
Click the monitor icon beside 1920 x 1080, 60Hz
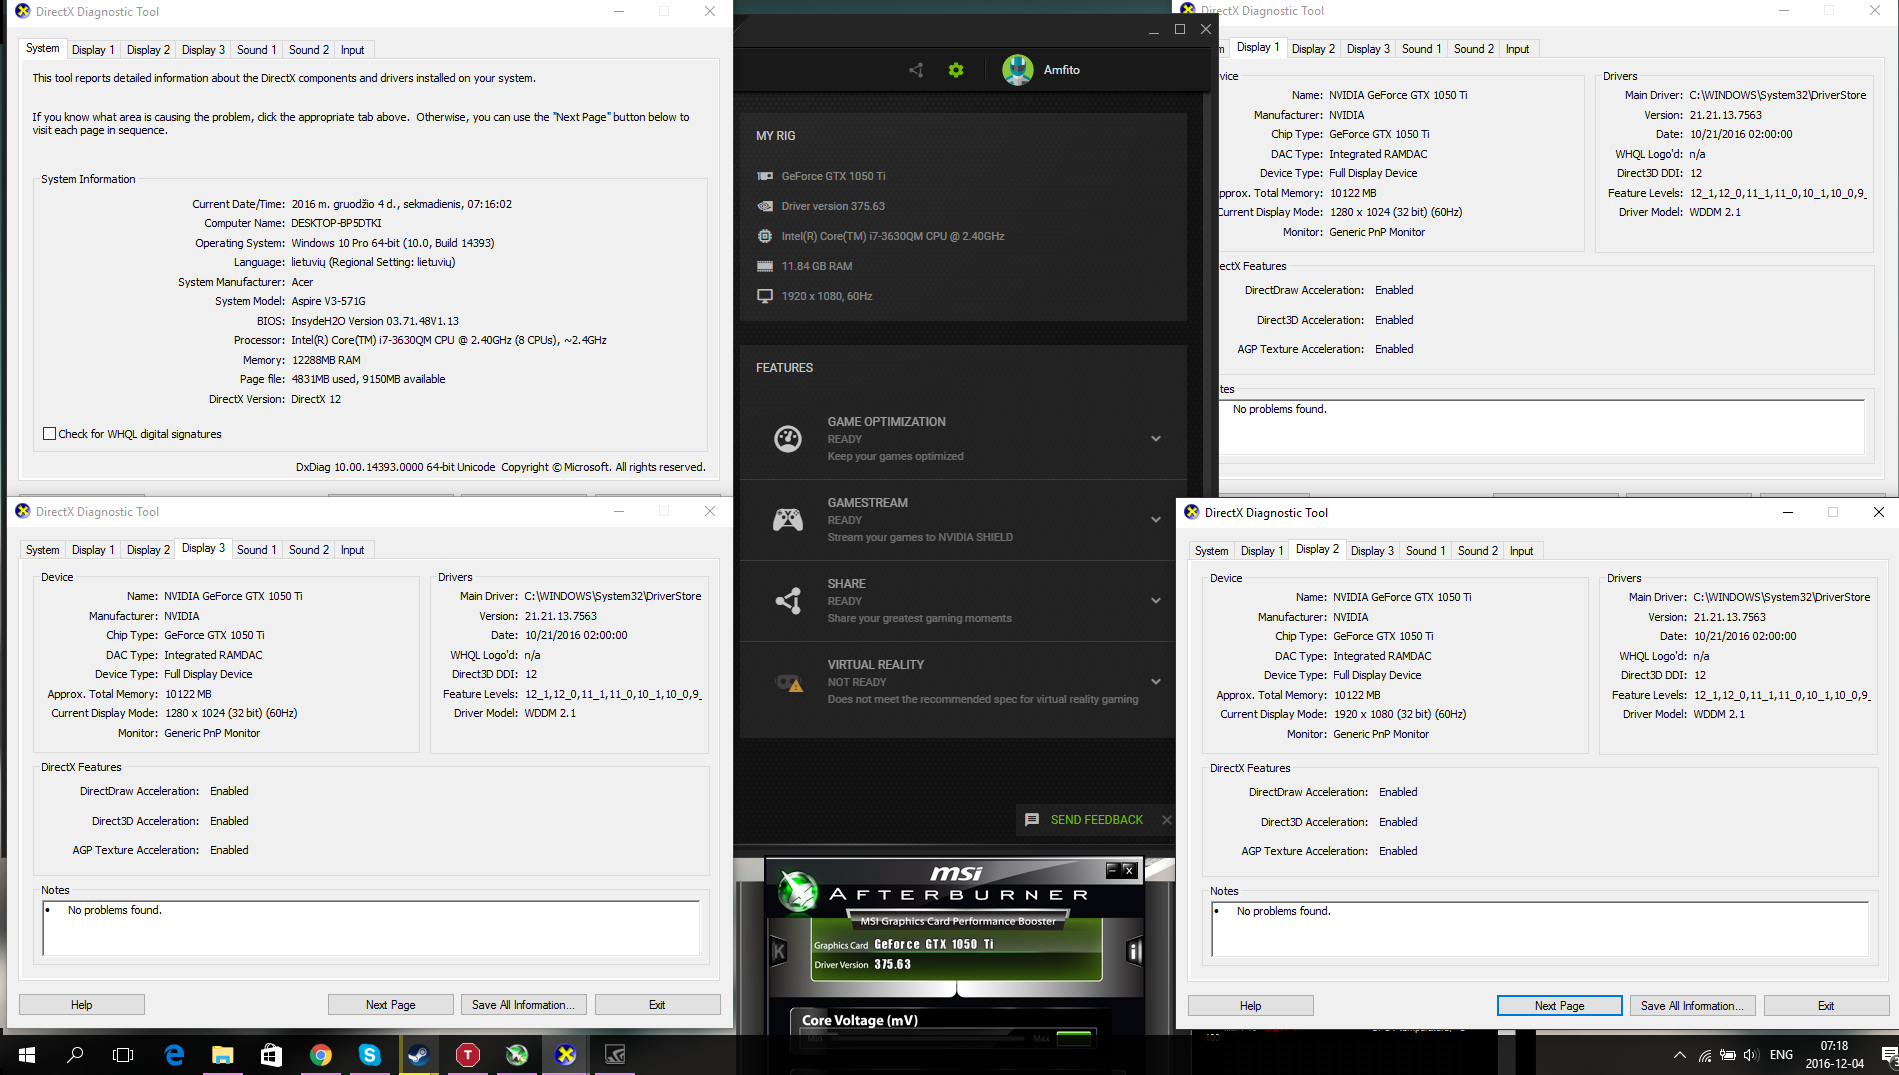pyautogui.click(x=765, y=296)
